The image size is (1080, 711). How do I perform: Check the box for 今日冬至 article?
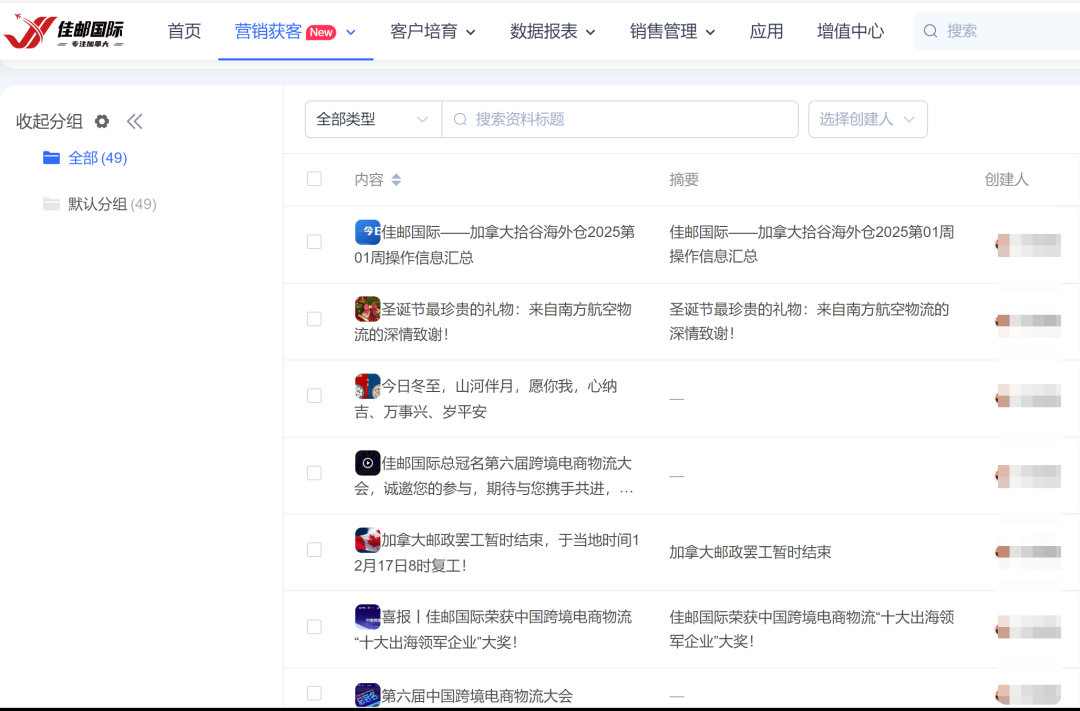click(314, 396)
